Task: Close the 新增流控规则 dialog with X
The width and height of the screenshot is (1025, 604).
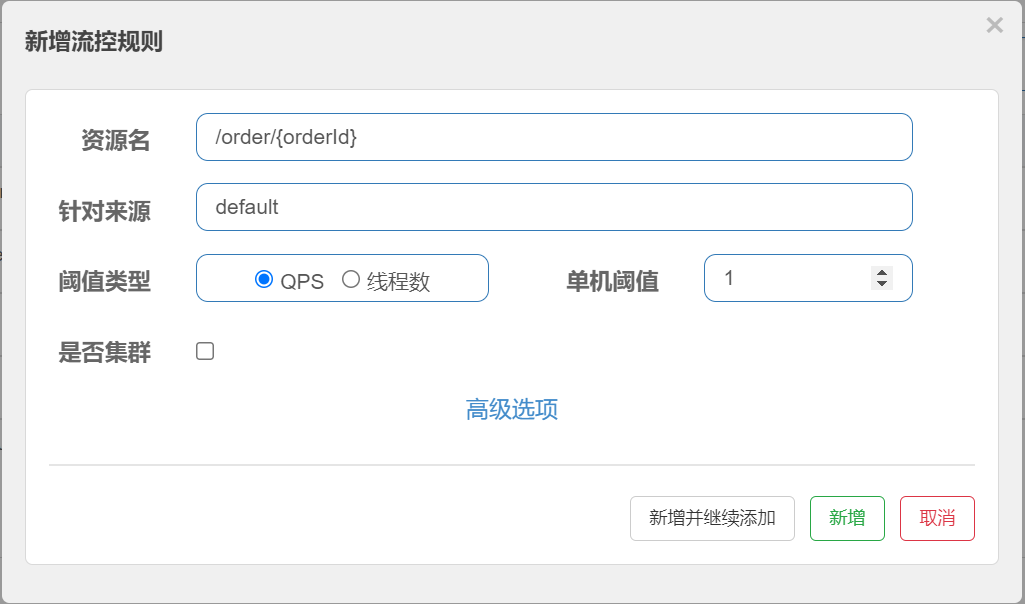Action: (x=994, y=25)
